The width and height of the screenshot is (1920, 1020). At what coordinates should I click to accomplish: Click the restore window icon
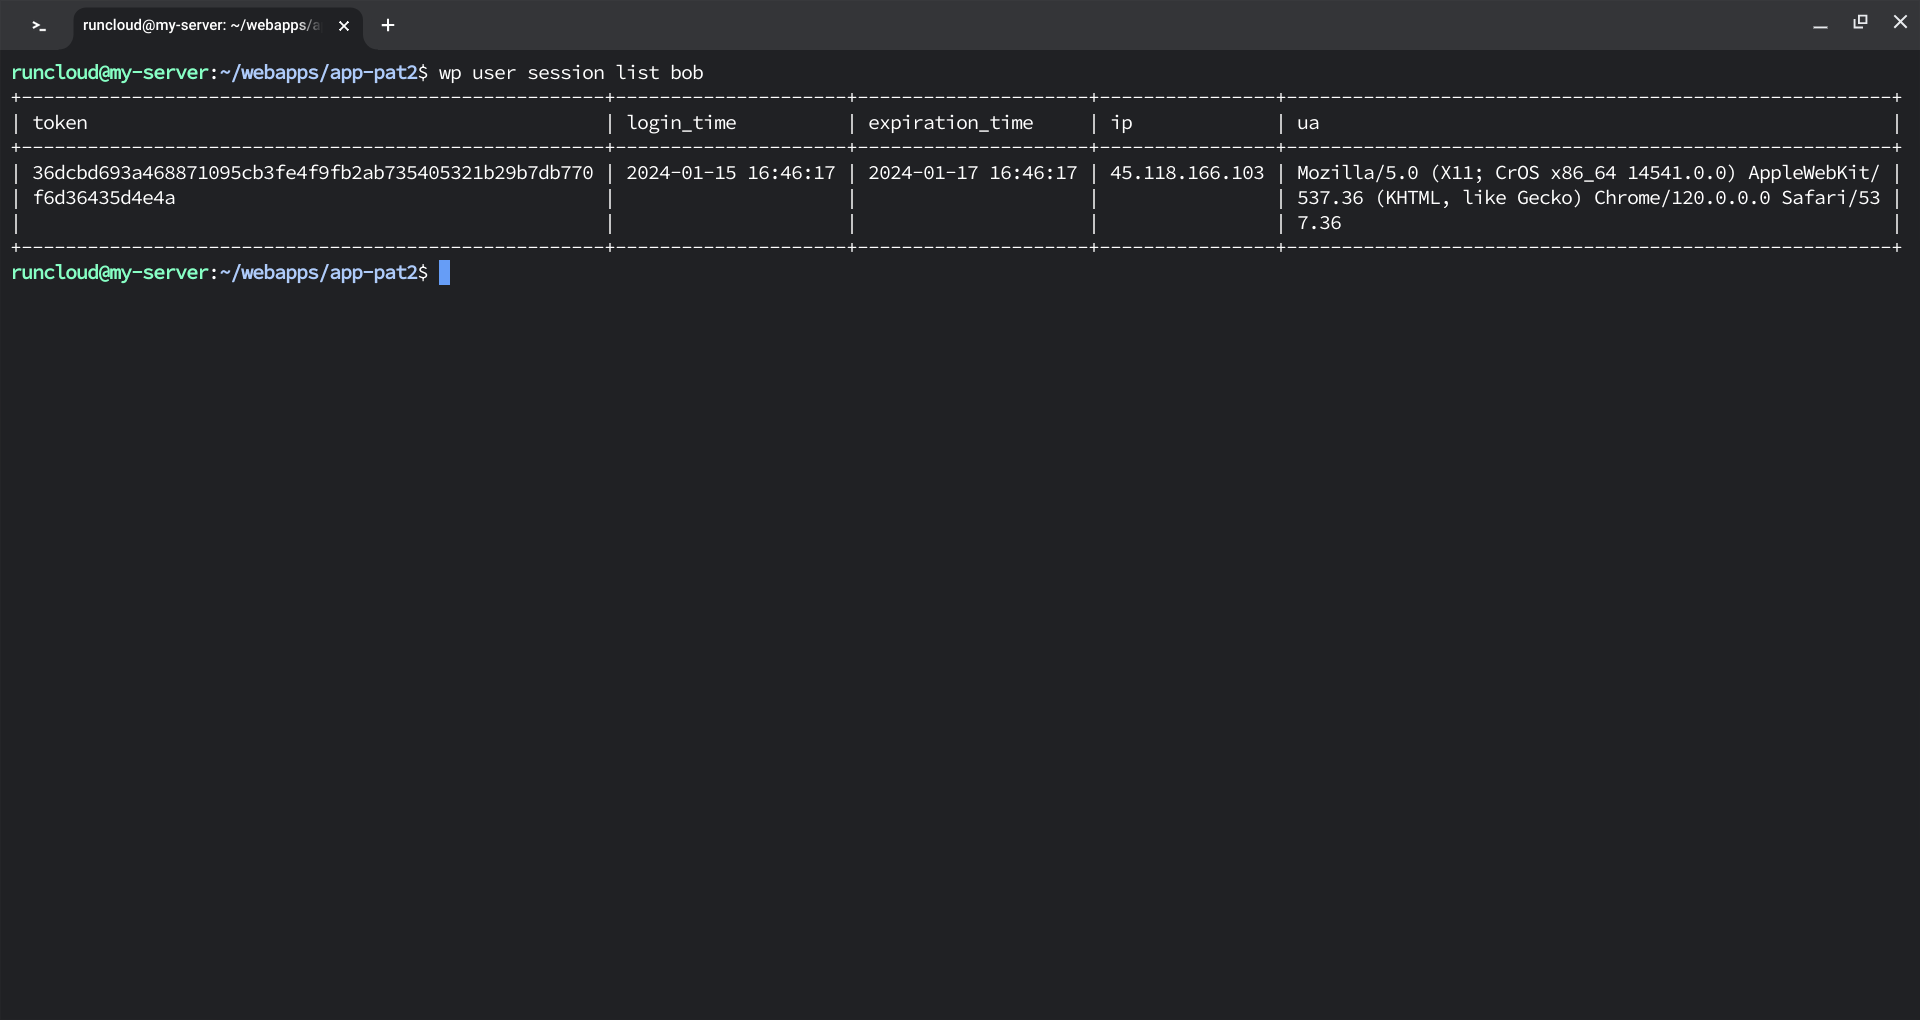click(x=1860, y=21)
